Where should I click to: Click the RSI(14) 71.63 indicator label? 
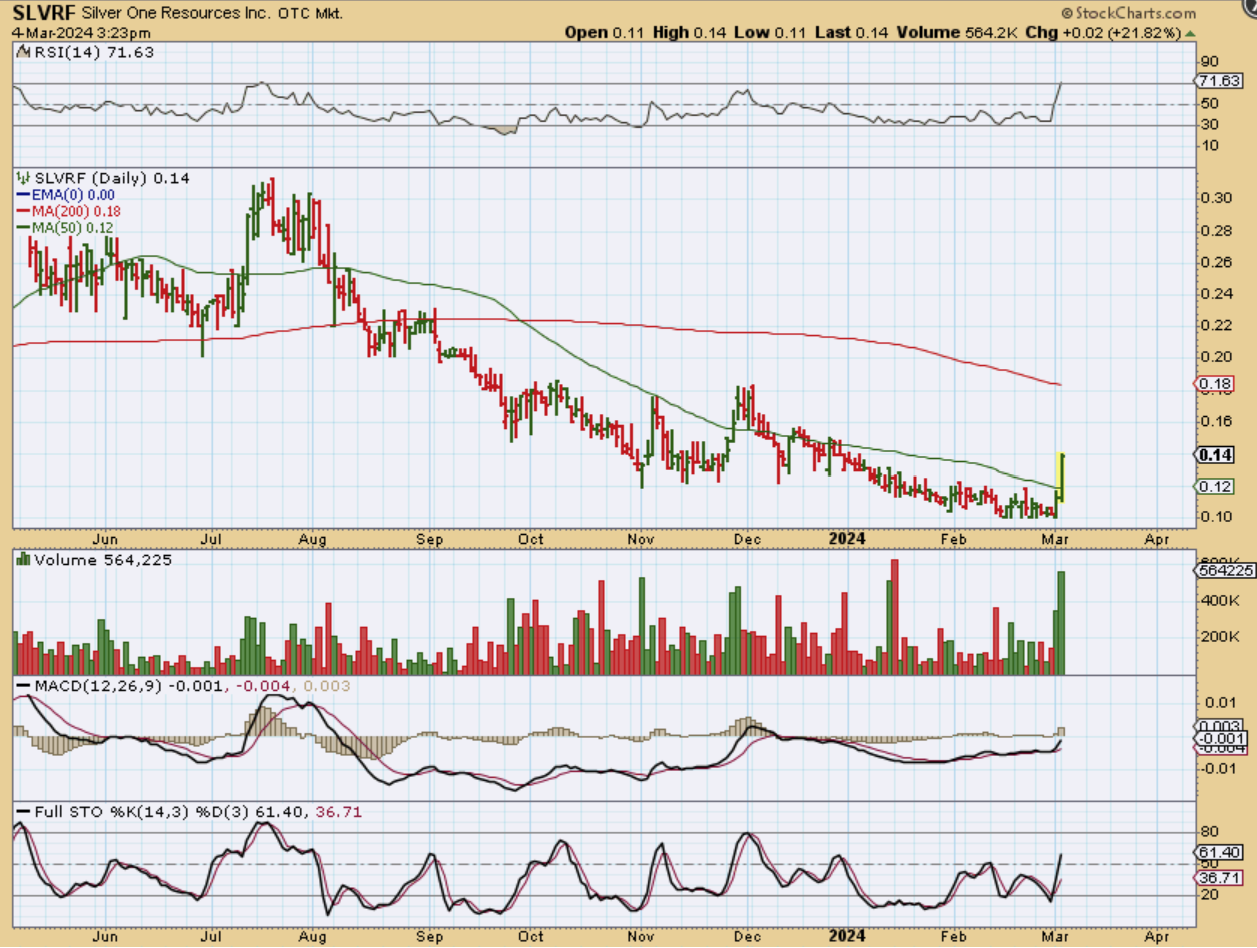click(x=94, y=52)
